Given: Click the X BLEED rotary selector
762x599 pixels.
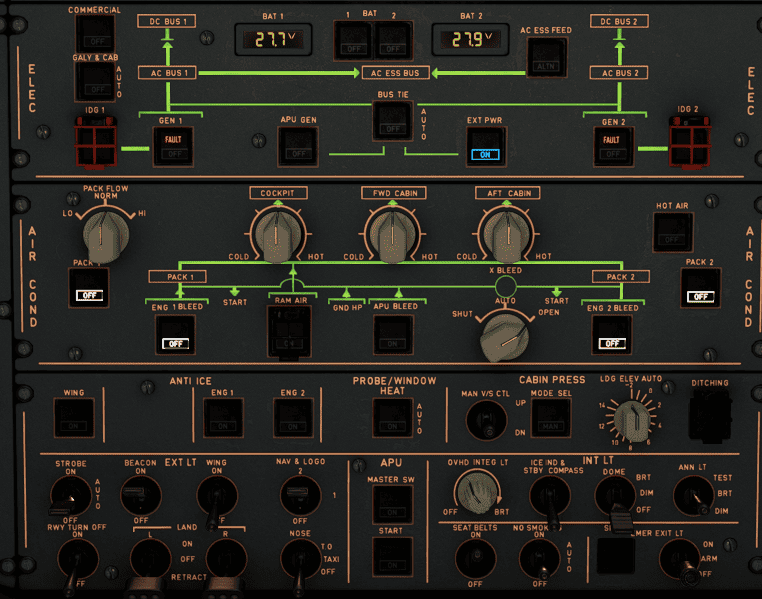Looking at the screenshot, I should [505, 336].
